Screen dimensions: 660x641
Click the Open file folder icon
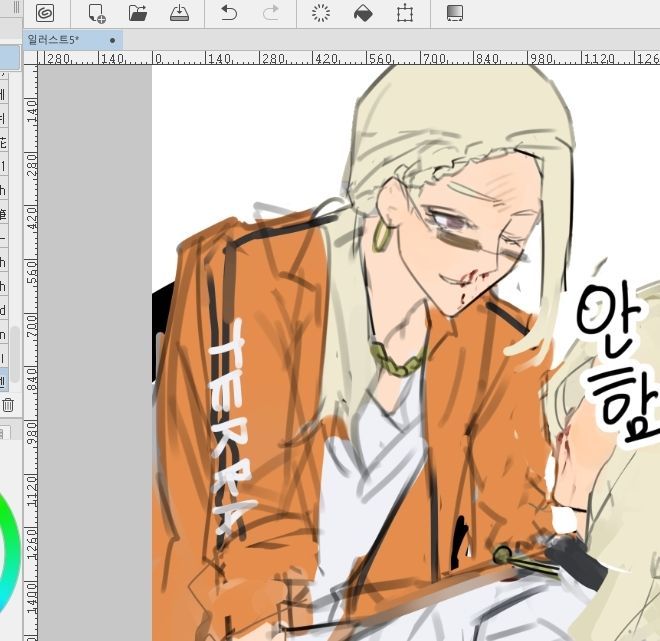138,13
